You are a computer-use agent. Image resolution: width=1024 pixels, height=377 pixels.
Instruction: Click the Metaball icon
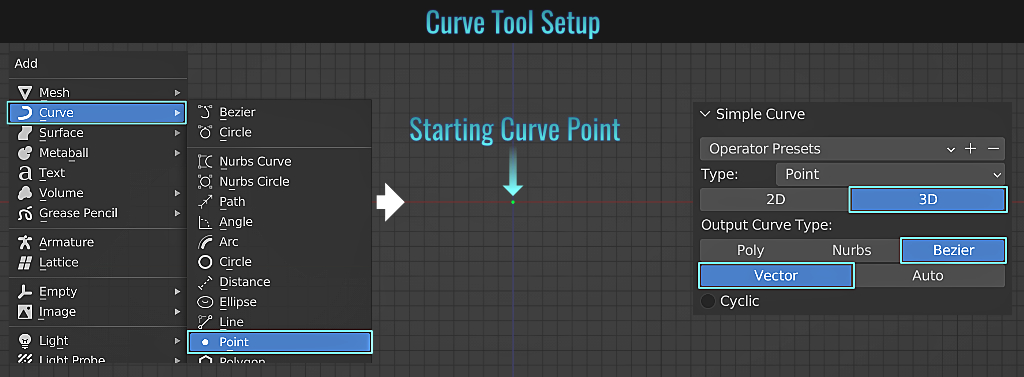(25, 153)
